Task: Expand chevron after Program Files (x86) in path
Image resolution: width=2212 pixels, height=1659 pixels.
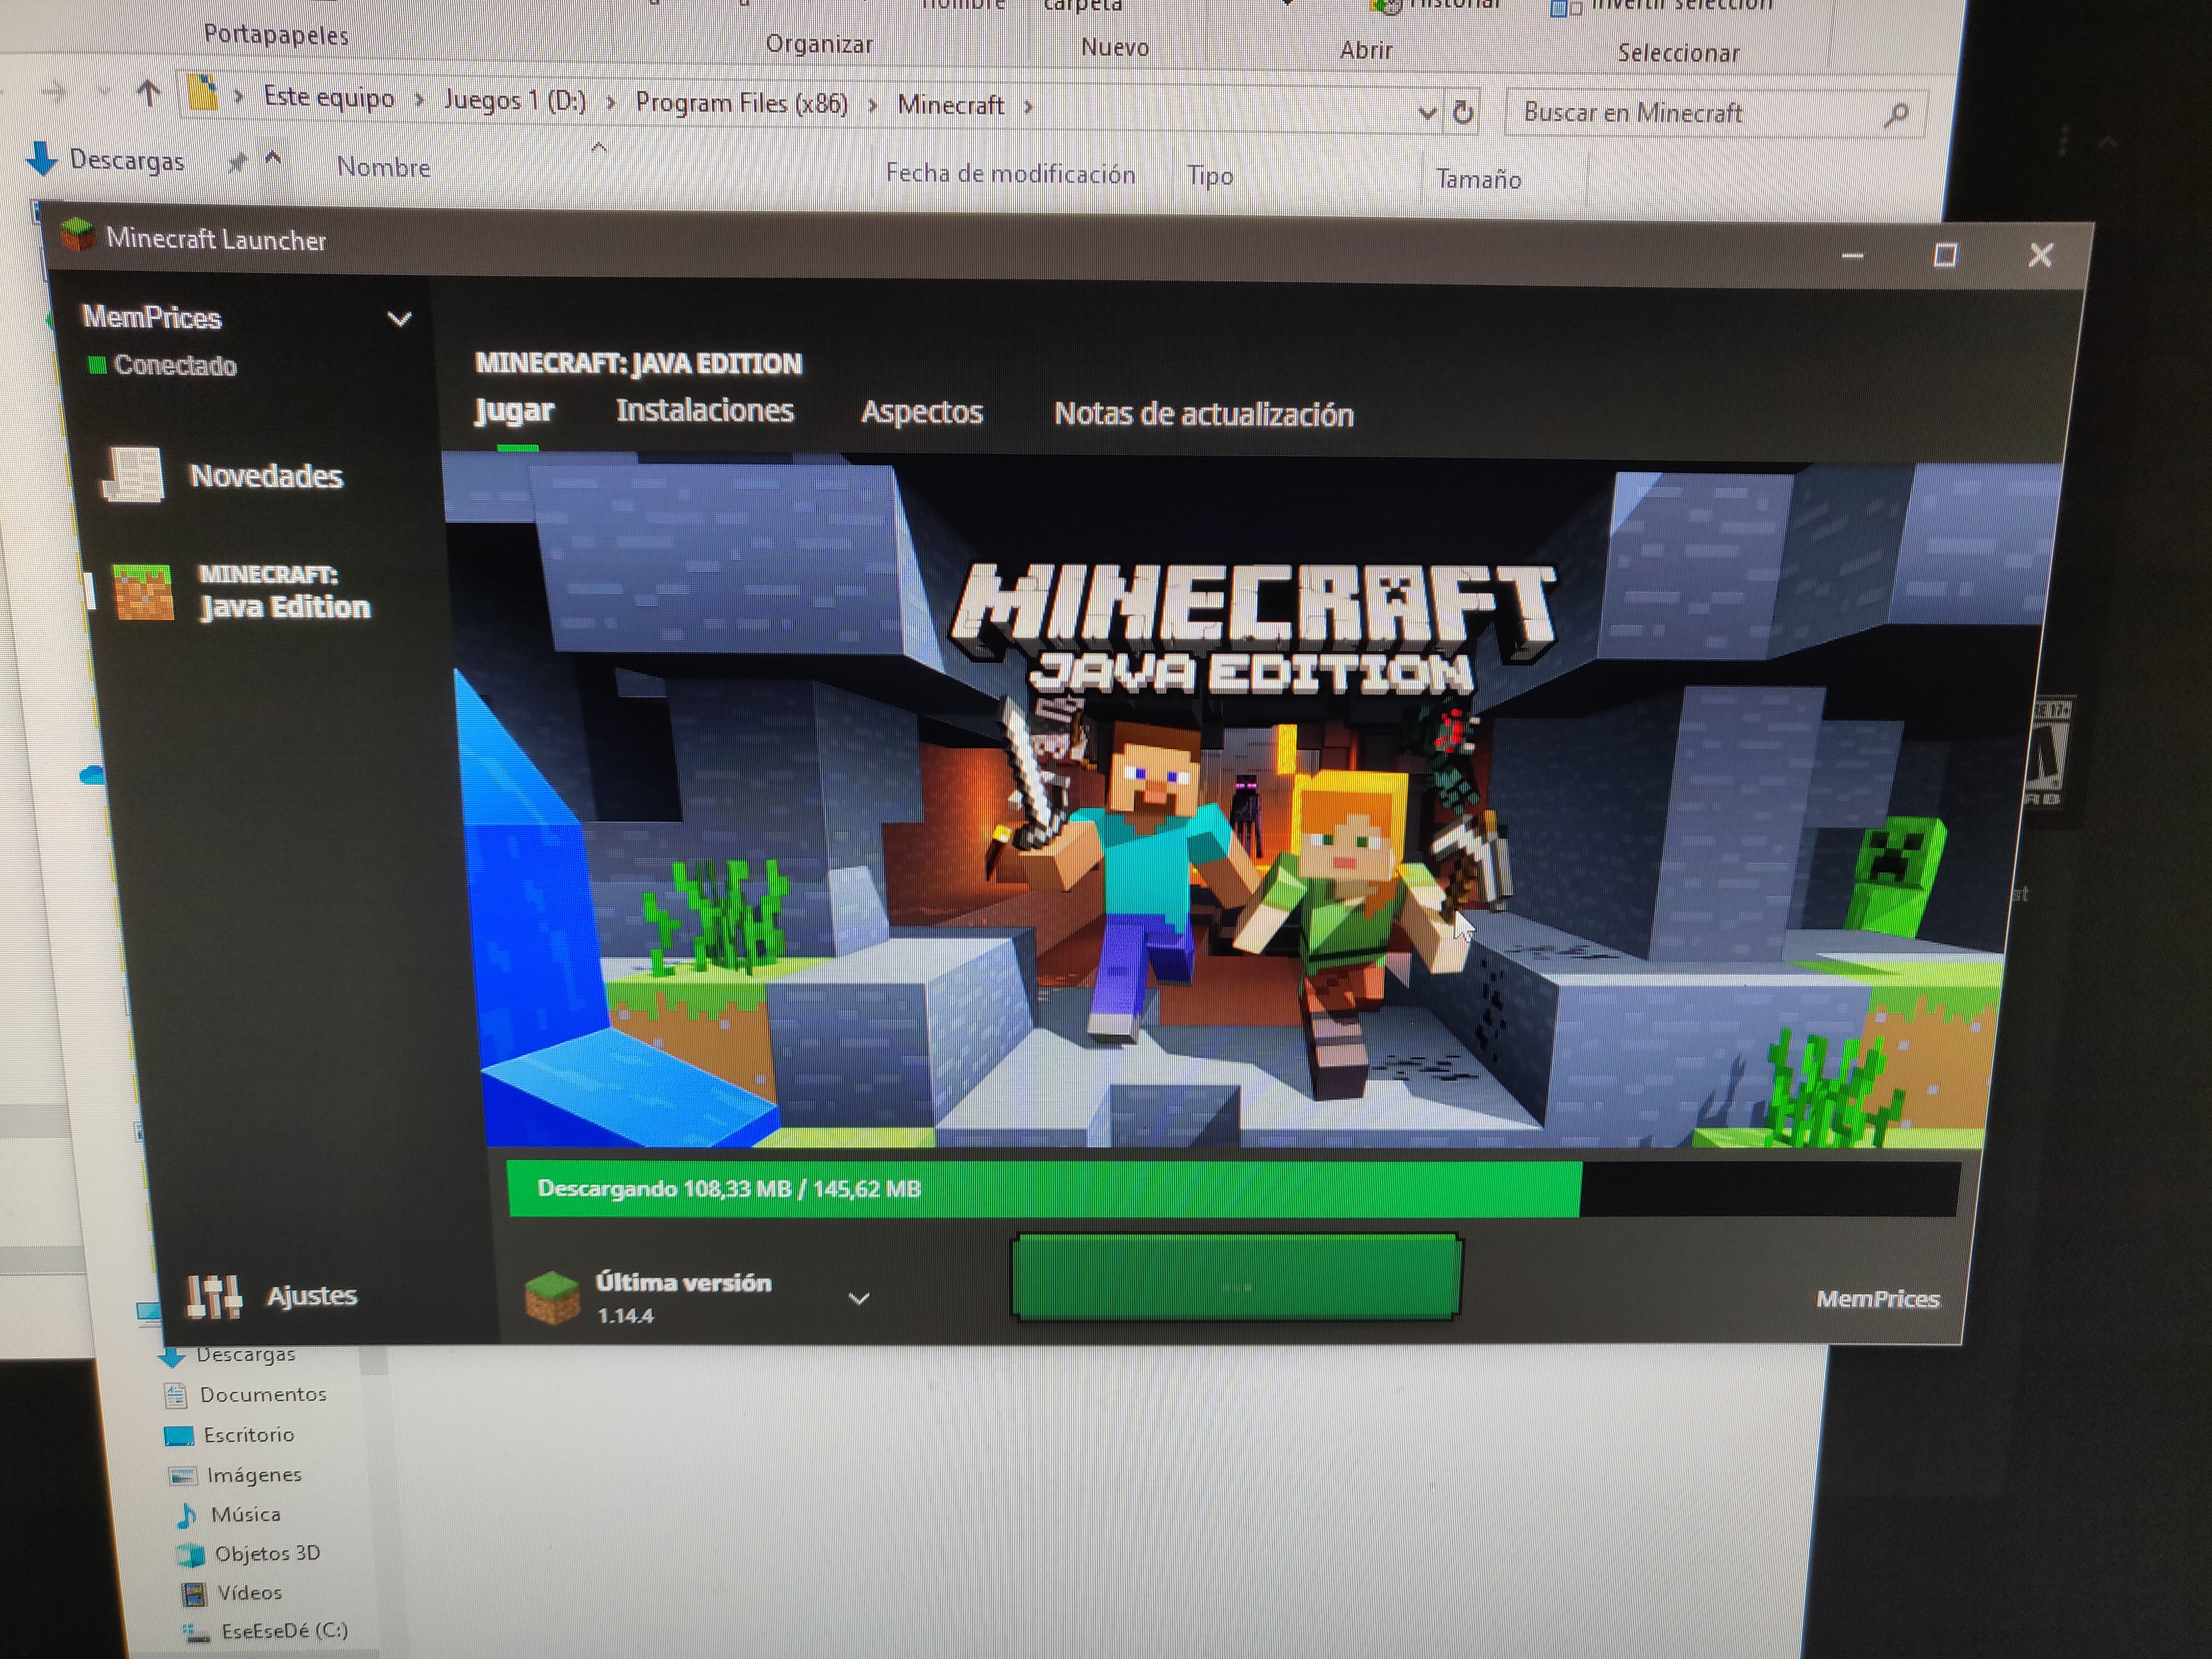Action: pyautogui.click(x=872, y=105)
